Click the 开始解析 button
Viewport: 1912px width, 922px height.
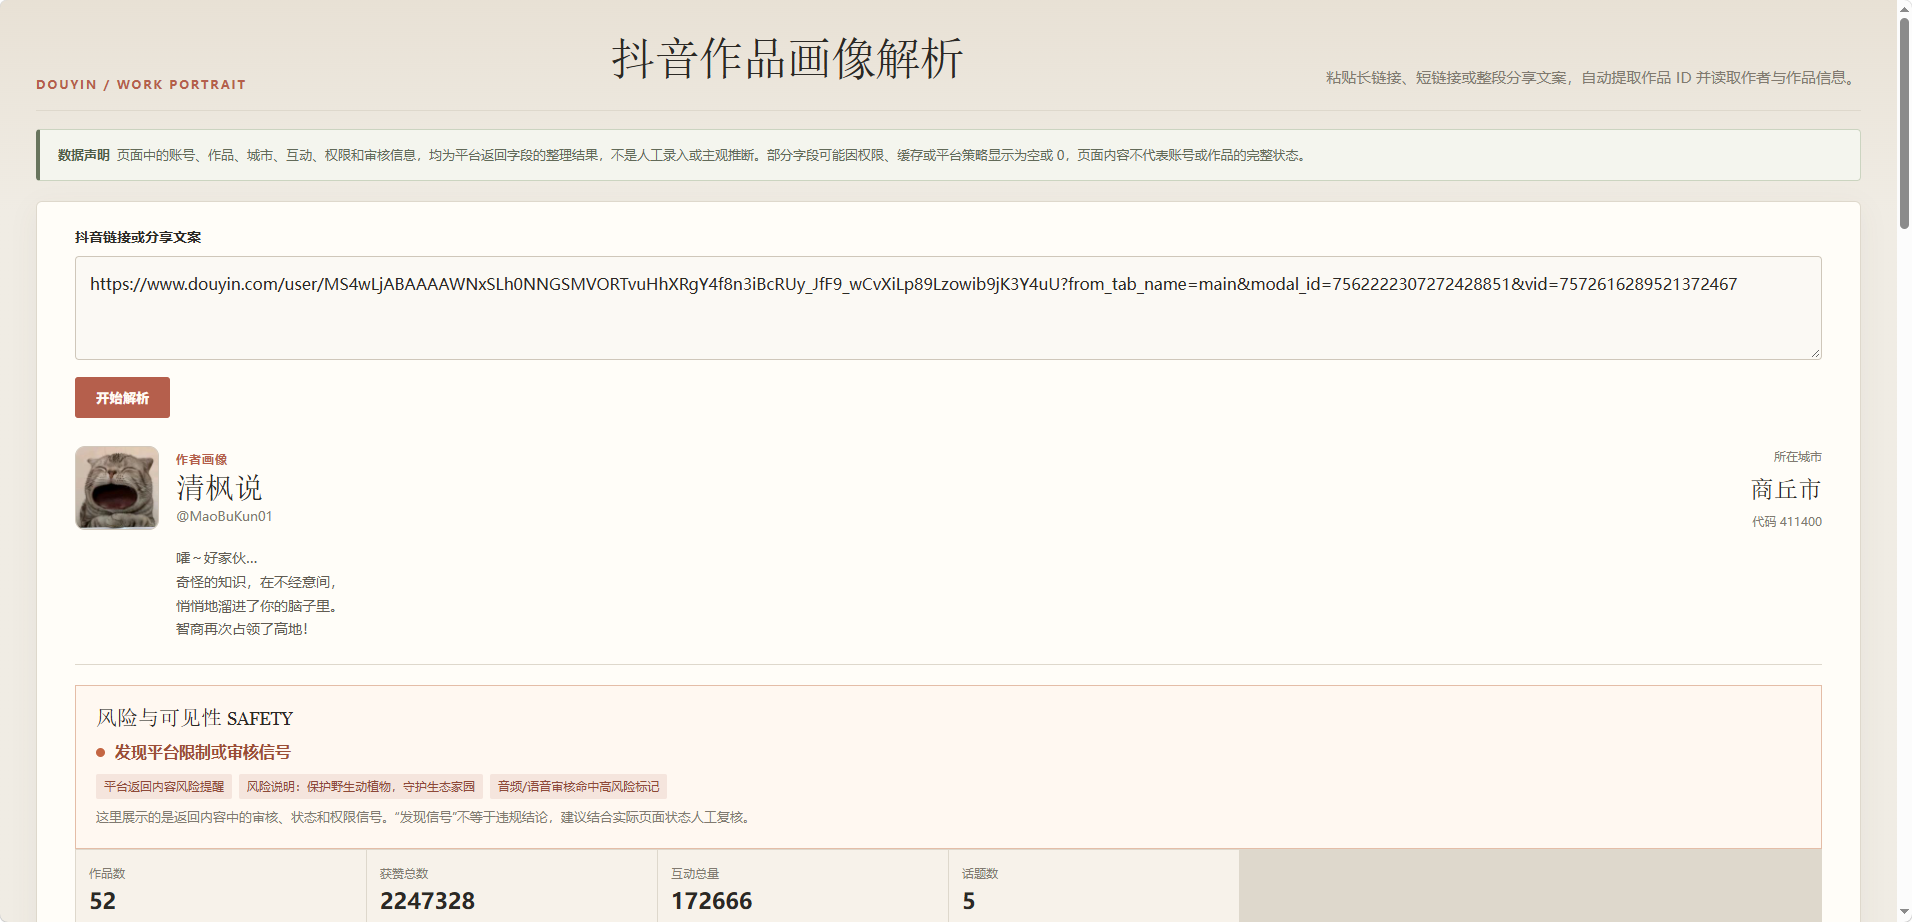[122, 398]
